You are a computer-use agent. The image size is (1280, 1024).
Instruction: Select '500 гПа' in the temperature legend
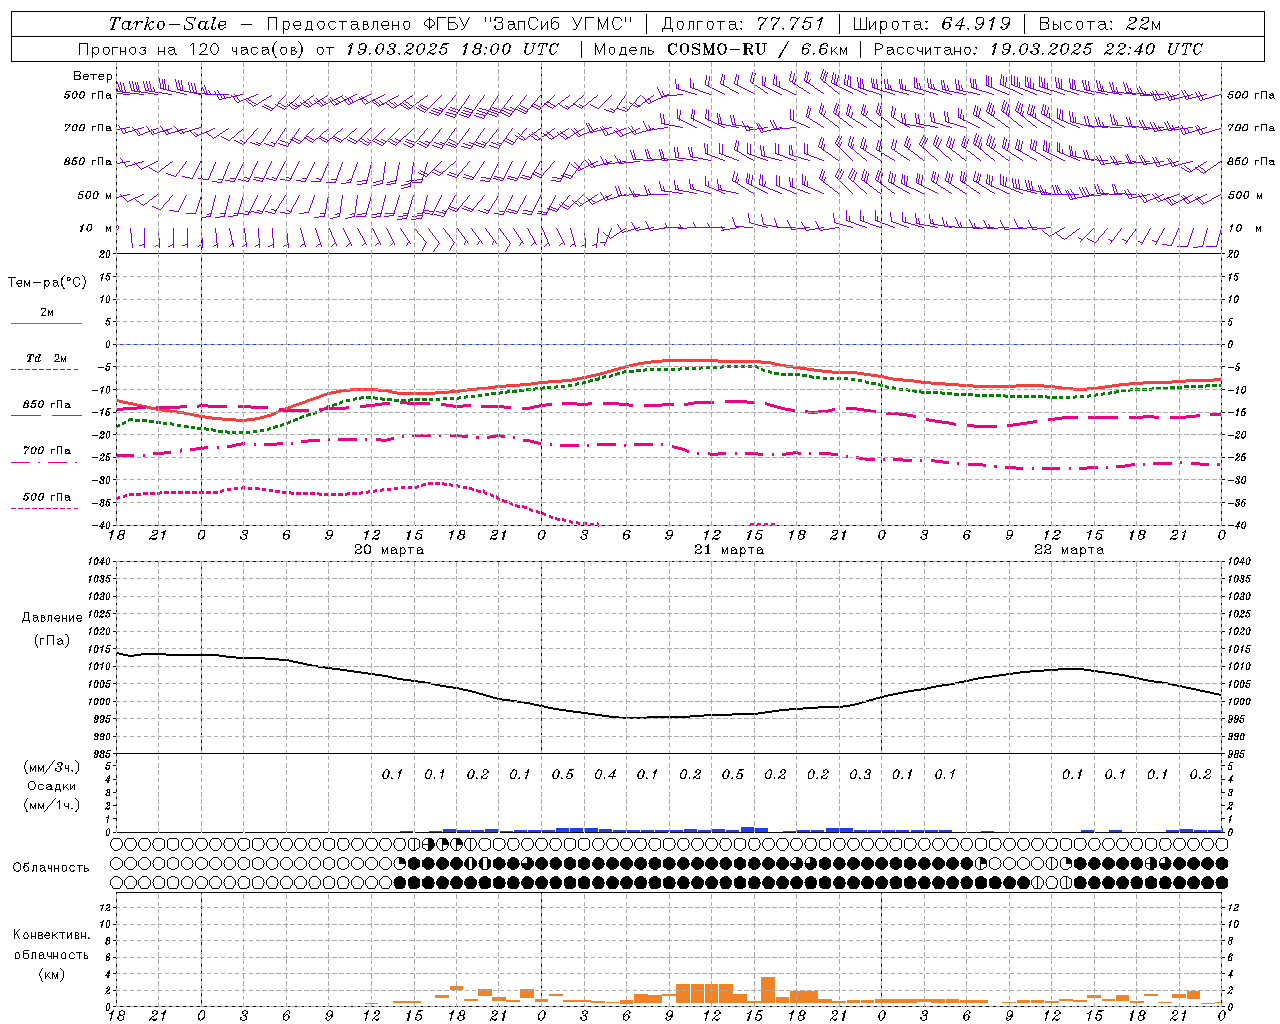click(x=47, y=497)
